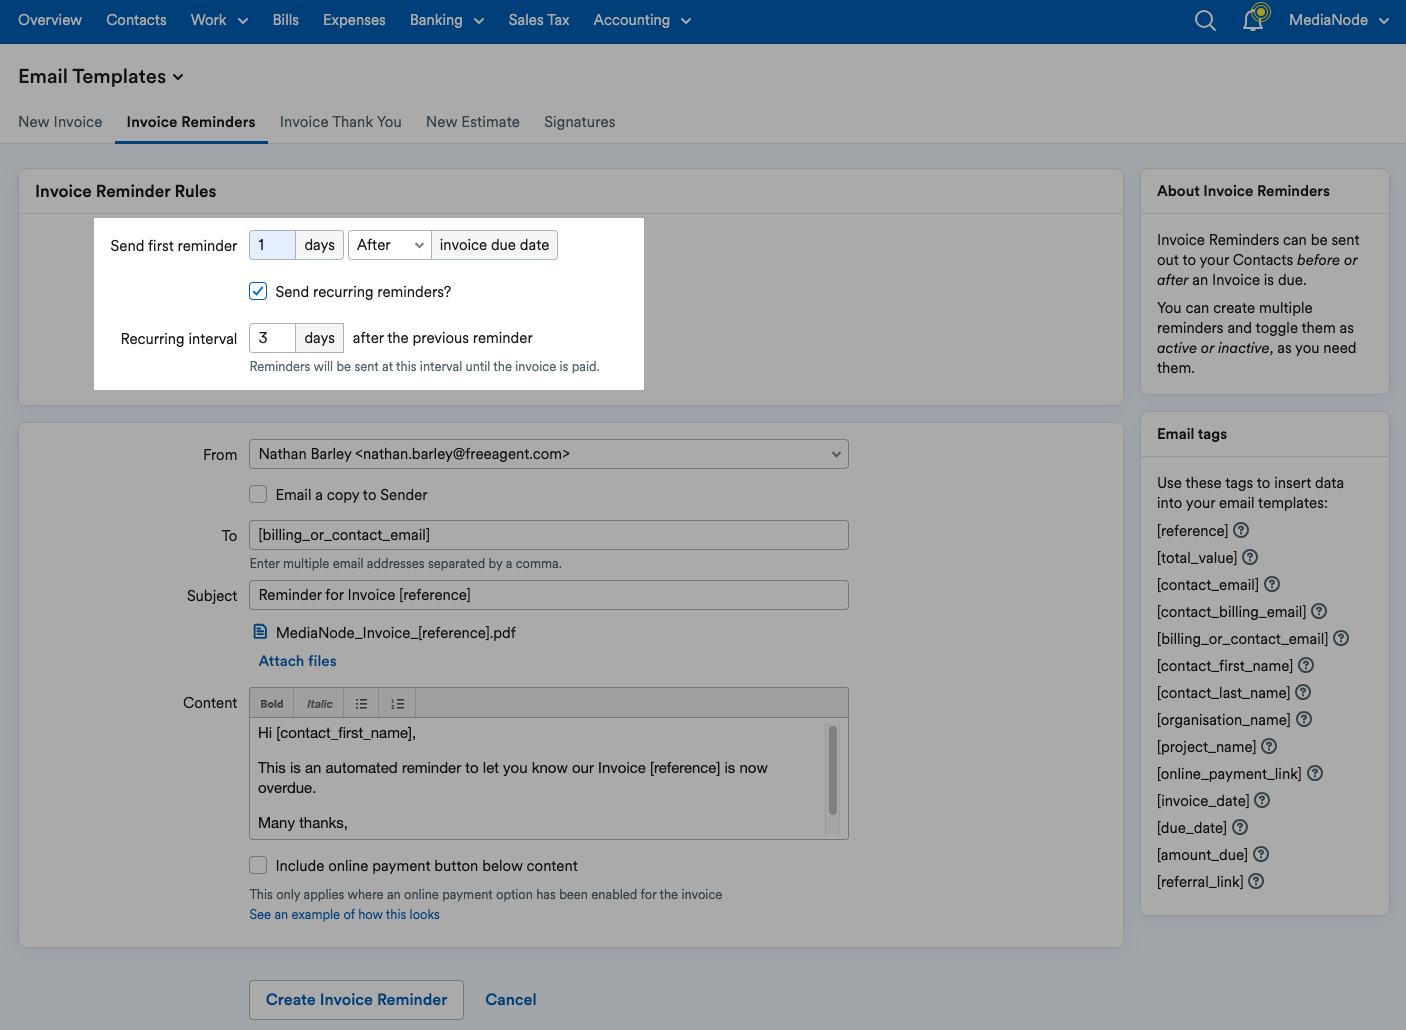The height and width of the screenshot is (1030, 1406).
Task: Click the numbered list editor icon
Action: (x=397, y=704)
